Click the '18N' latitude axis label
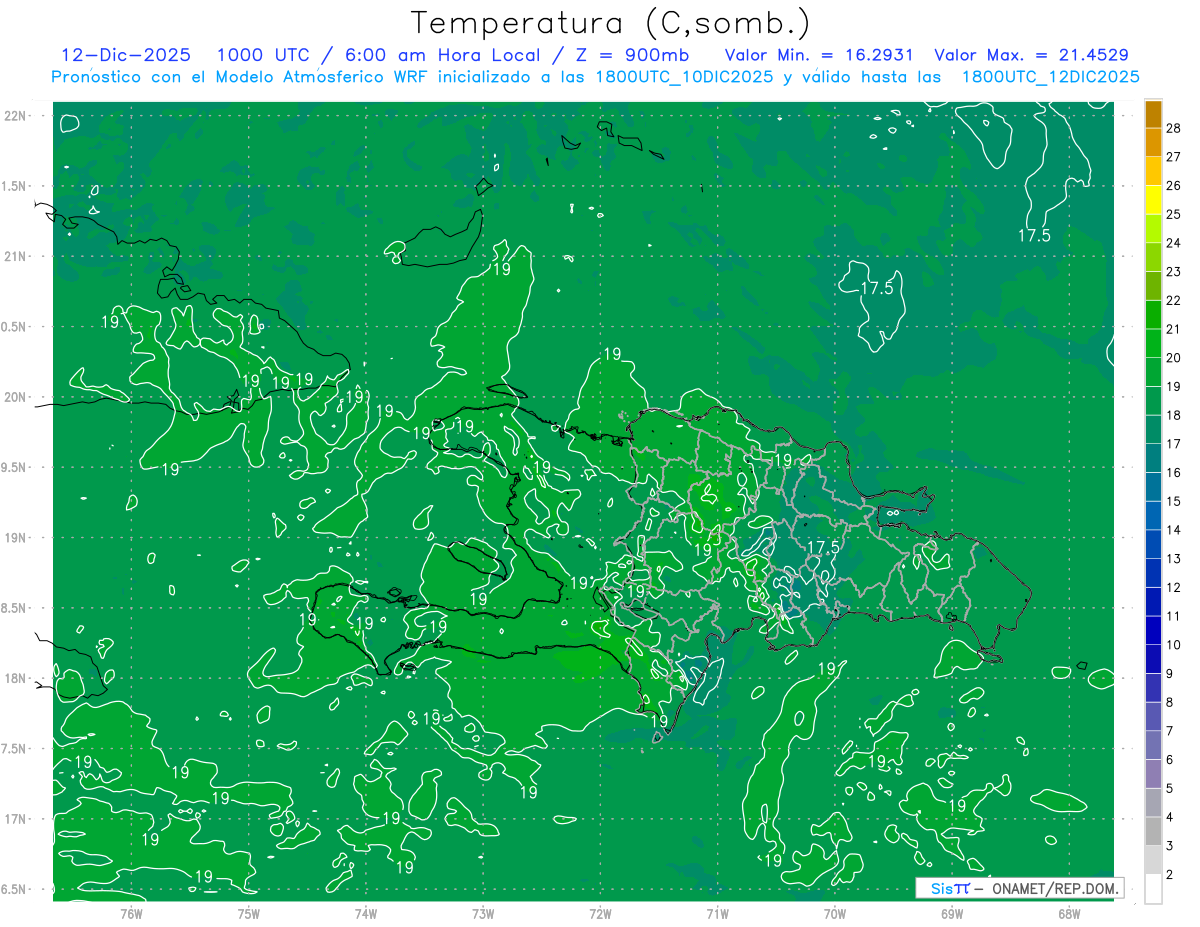This screenshot has height=927, width=1200. 16,679
